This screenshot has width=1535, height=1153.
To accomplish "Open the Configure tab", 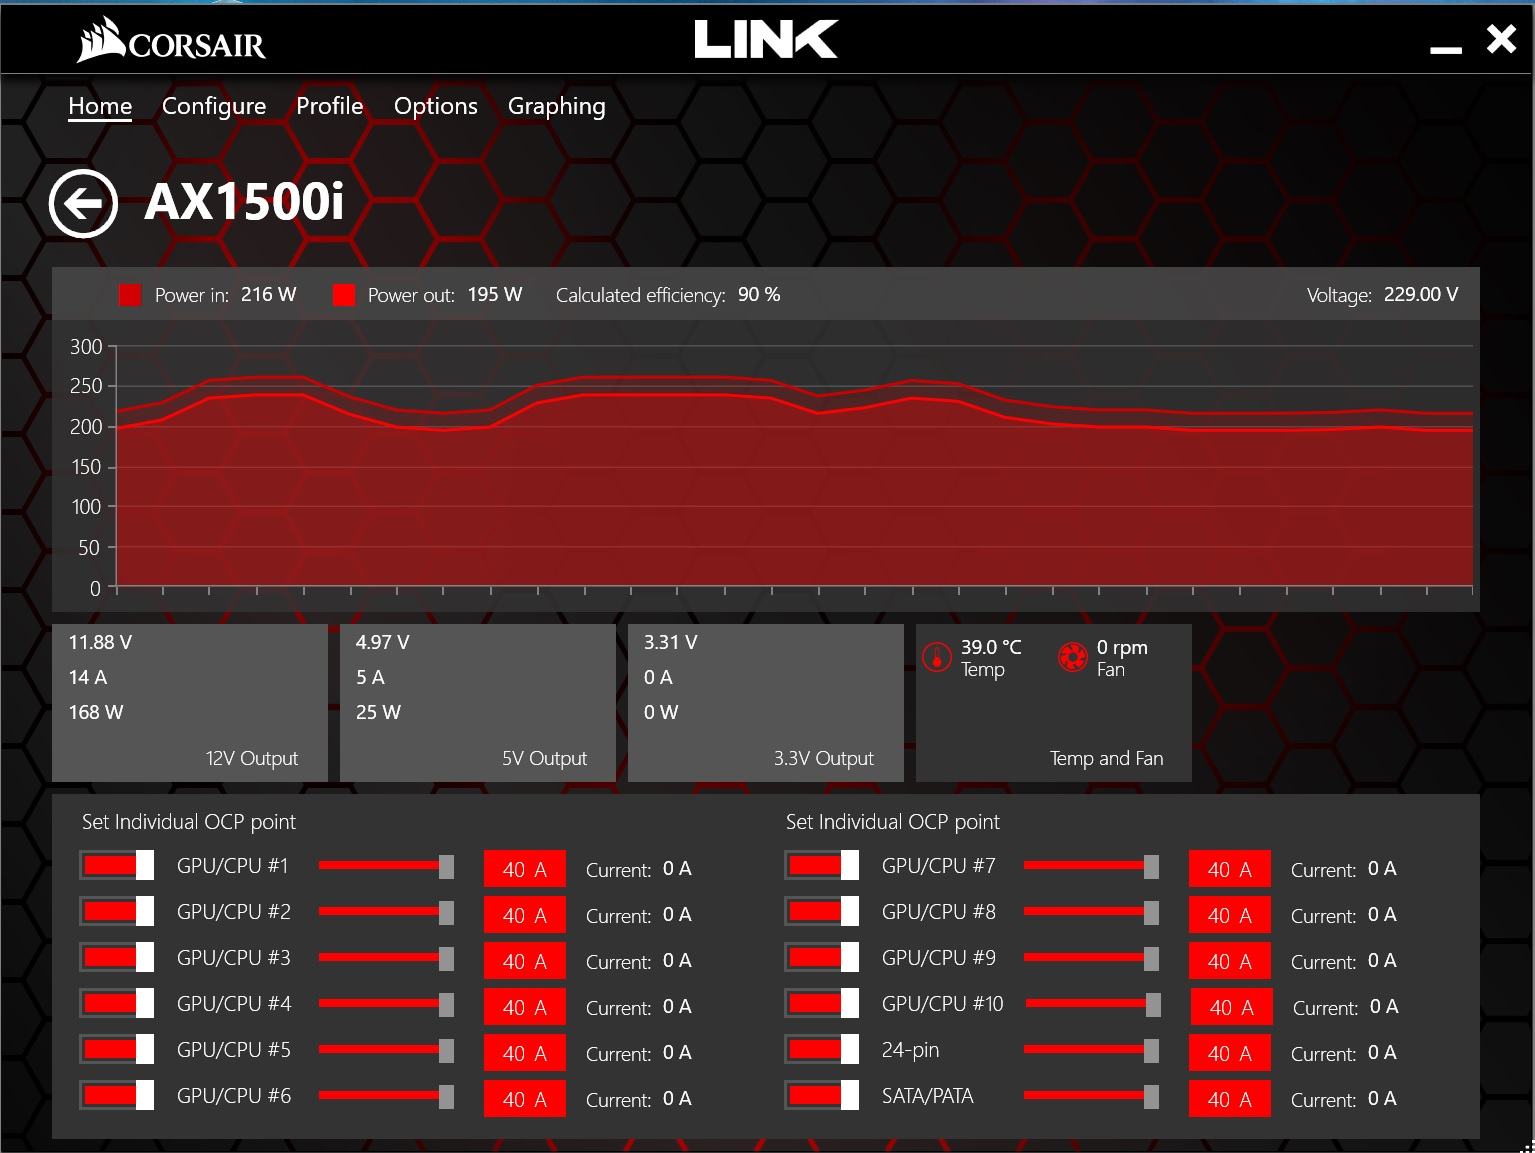I will (x=214, y=106).
